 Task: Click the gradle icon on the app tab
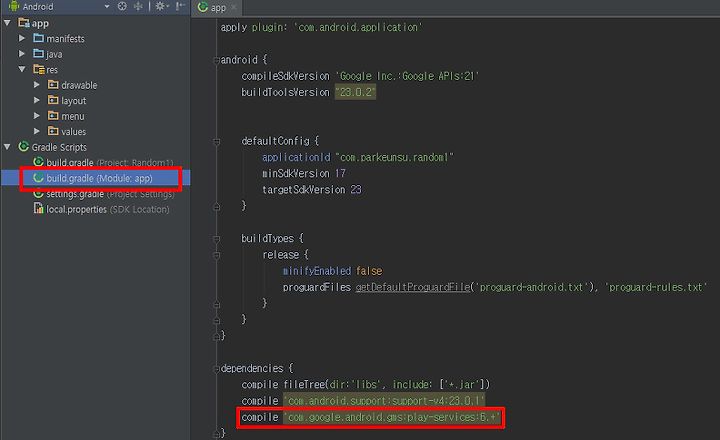(202, 7)
